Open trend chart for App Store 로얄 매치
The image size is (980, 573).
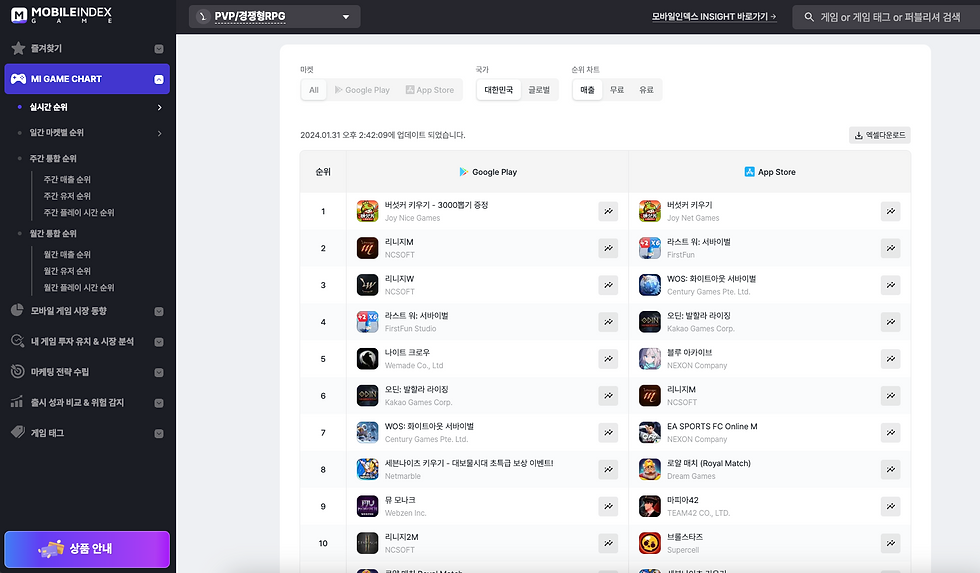[891, 469]
